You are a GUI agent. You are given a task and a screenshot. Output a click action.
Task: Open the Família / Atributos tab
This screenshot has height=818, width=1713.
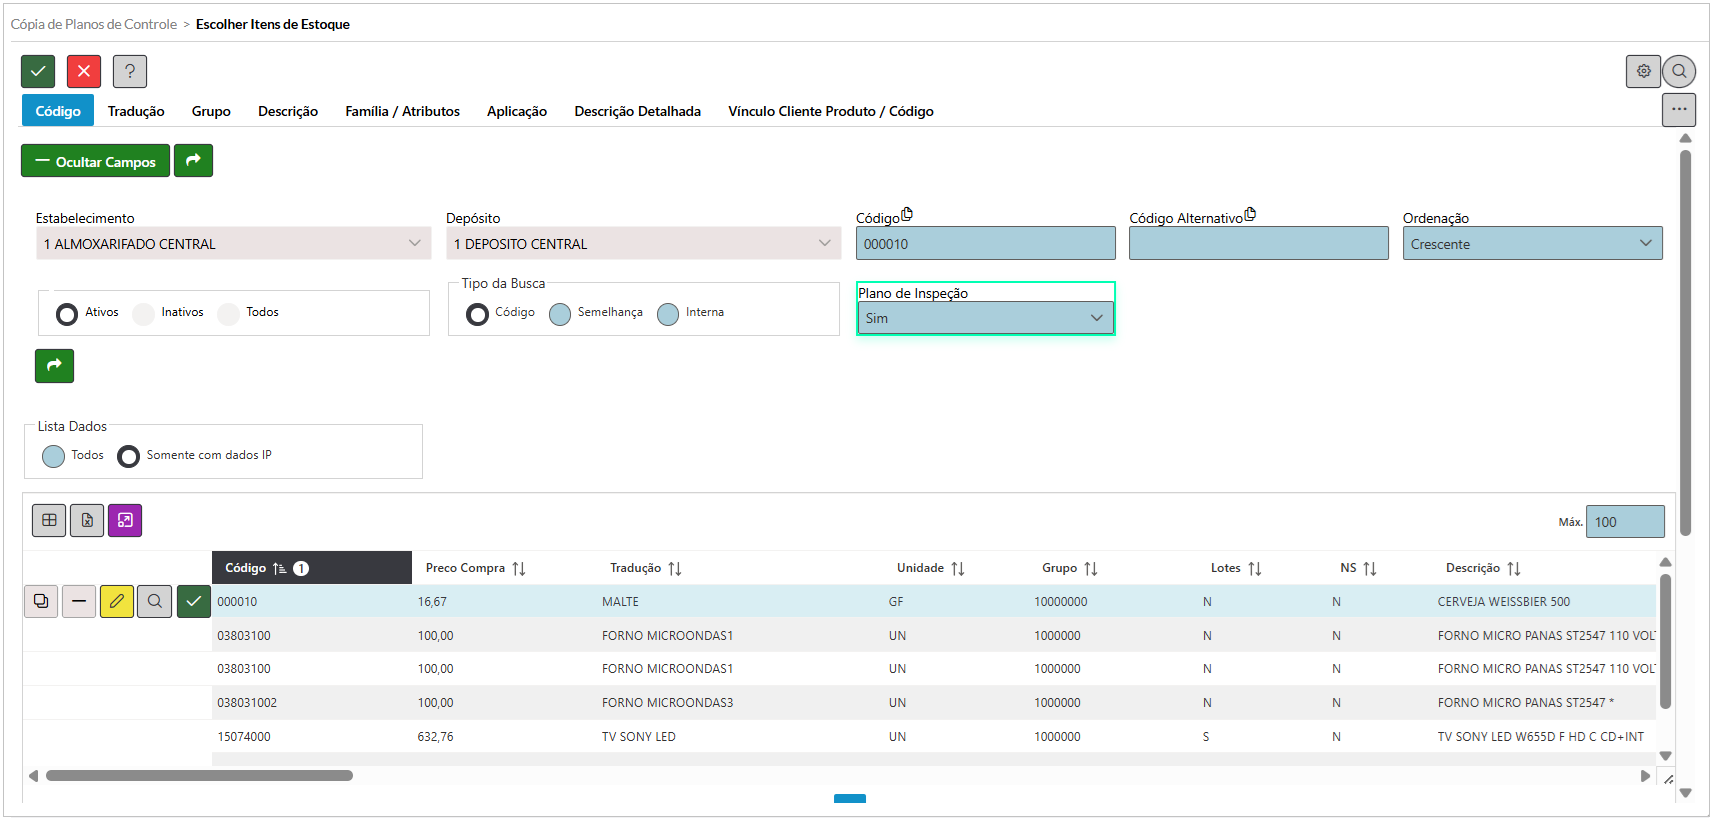(x=402, y=111)
